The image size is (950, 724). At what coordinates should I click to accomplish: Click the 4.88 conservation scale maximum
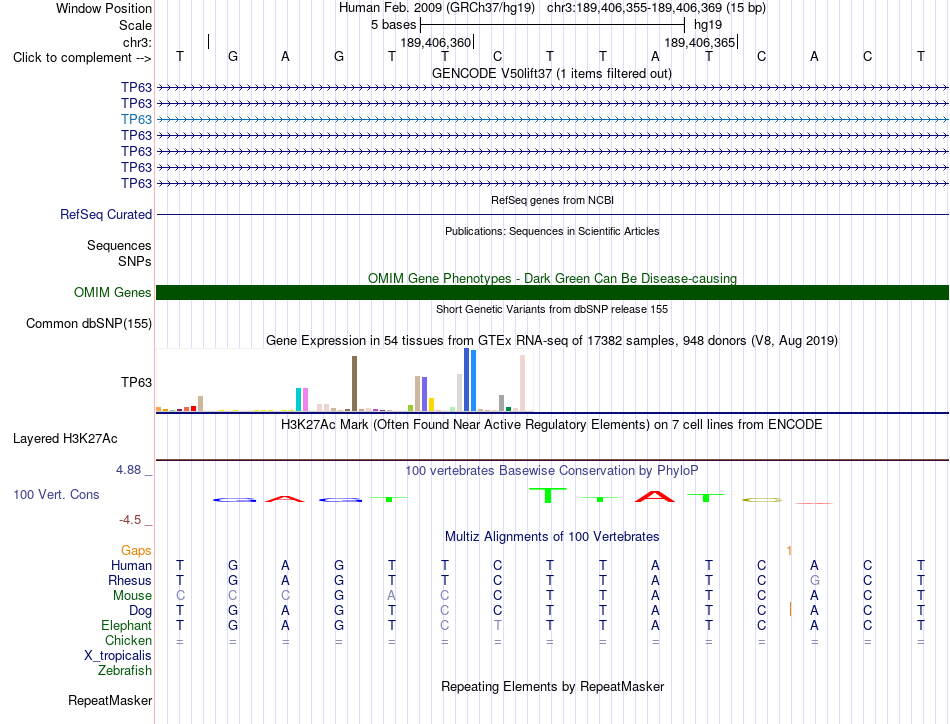(x=128, y=470)
